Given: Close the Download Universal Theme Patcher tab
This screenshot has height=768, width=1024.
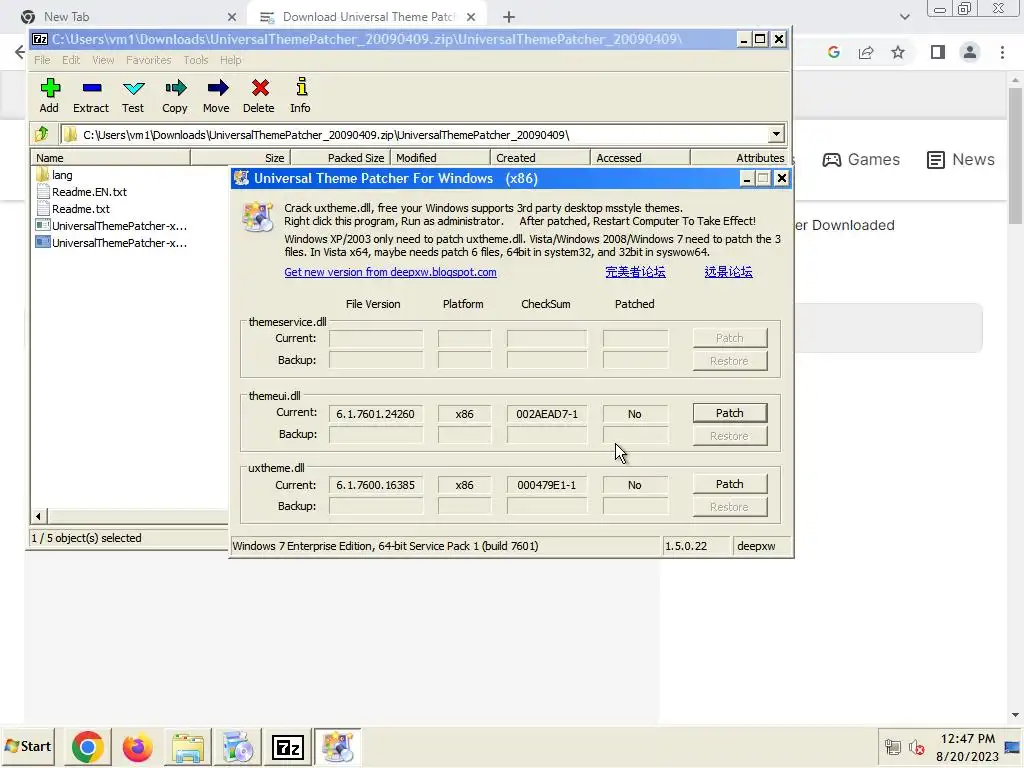Looking at the screenshot, I should coord(472,17).
